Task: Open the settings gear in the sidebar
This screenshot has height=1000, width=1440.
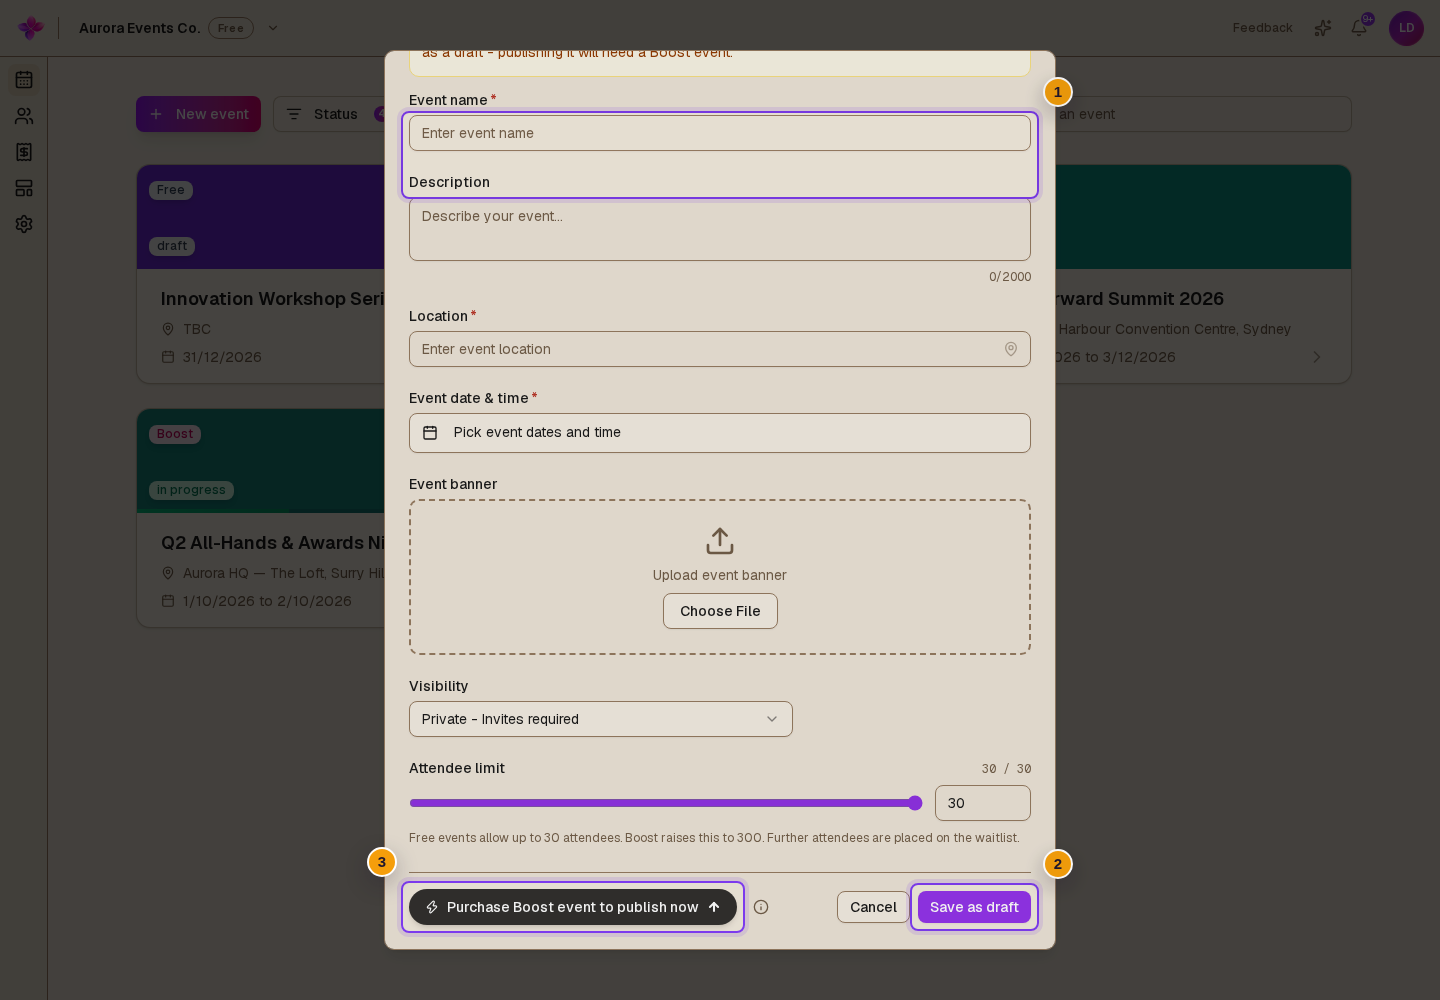Action: (x=24, y=224)
